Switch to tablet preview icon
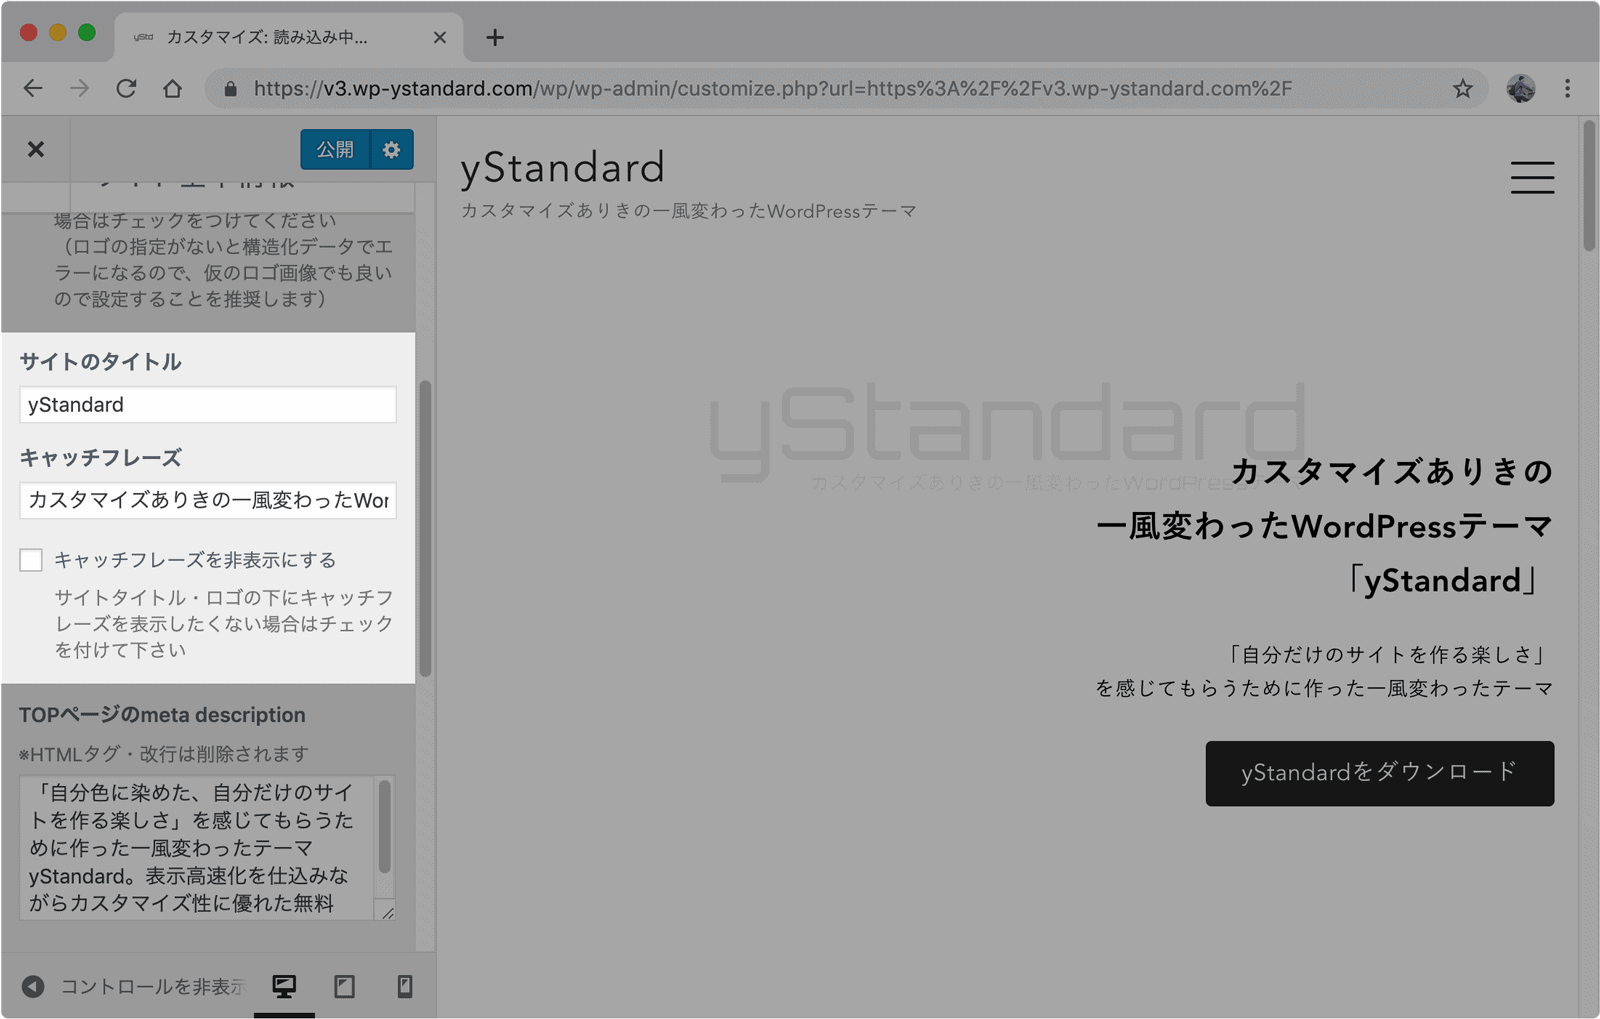Screen dimensions: 1600x1019 [344, 987]
